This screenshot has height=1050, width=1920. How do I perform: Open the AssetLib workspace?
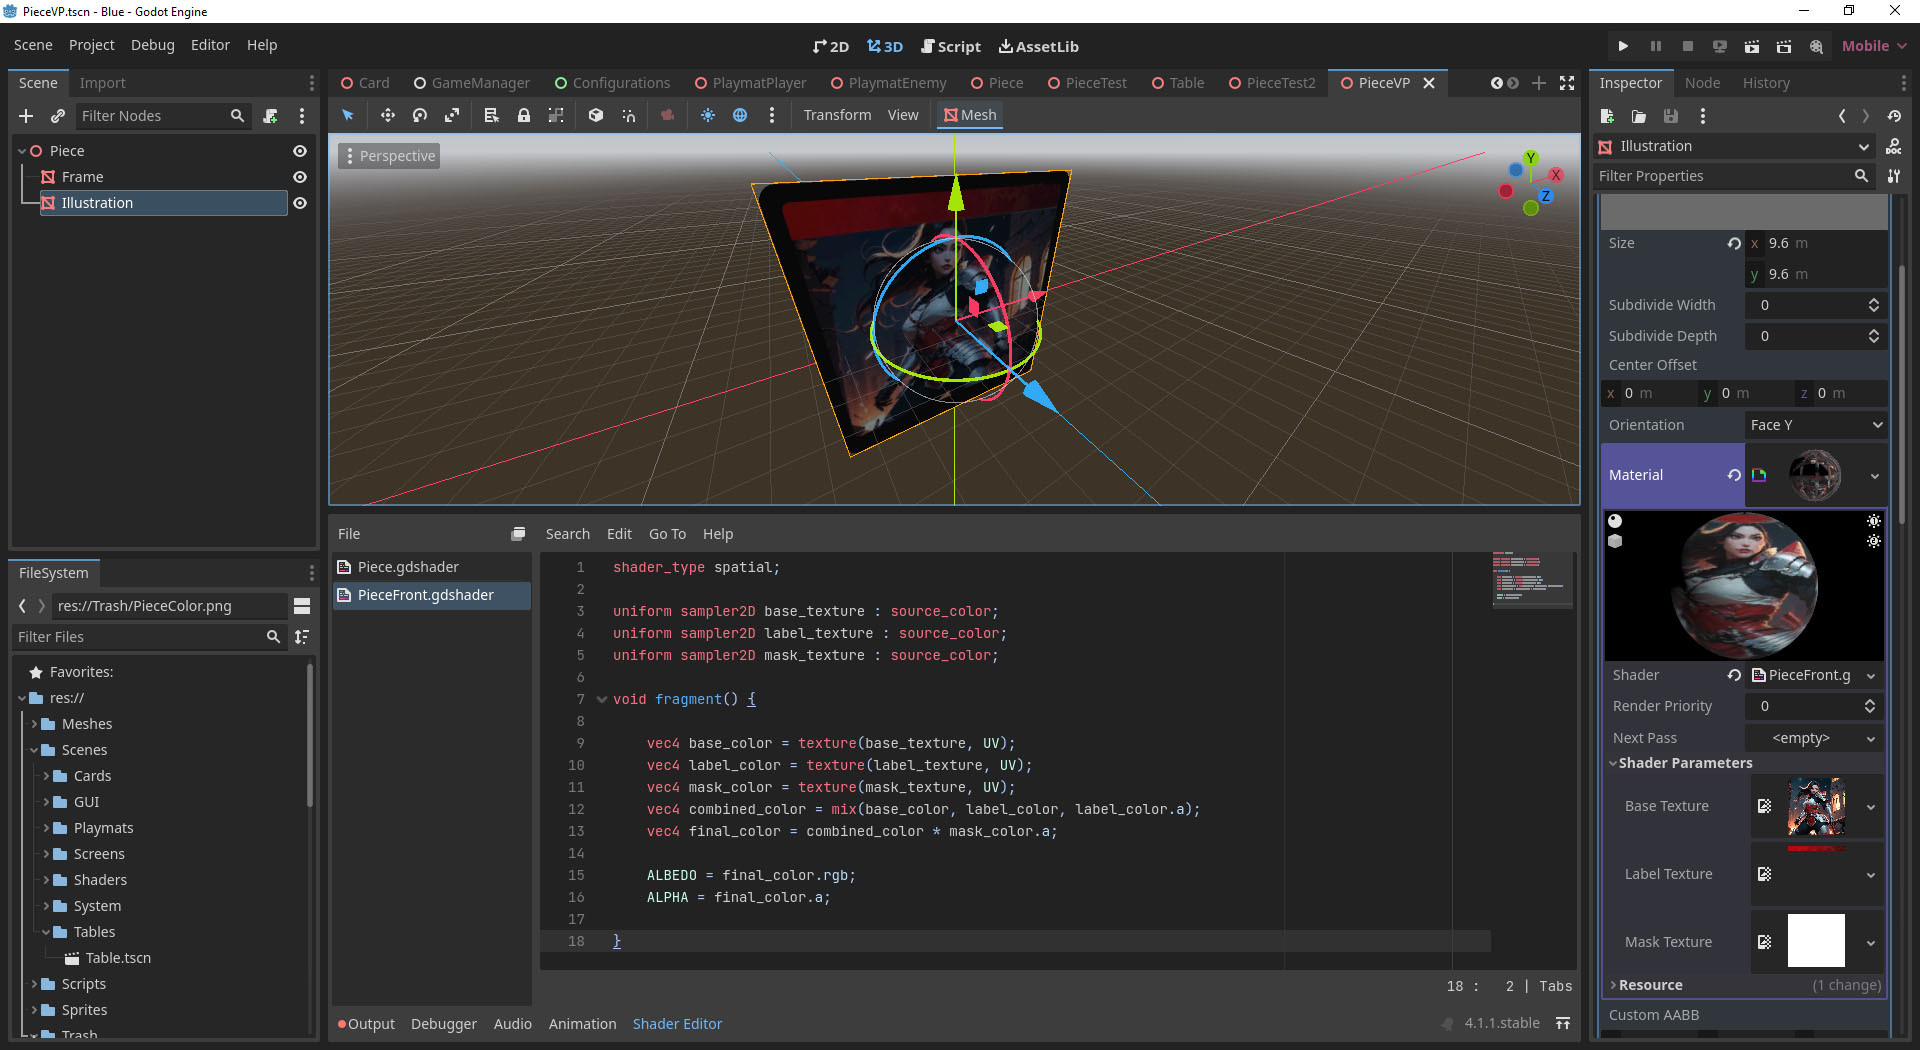click(1038, 46)
